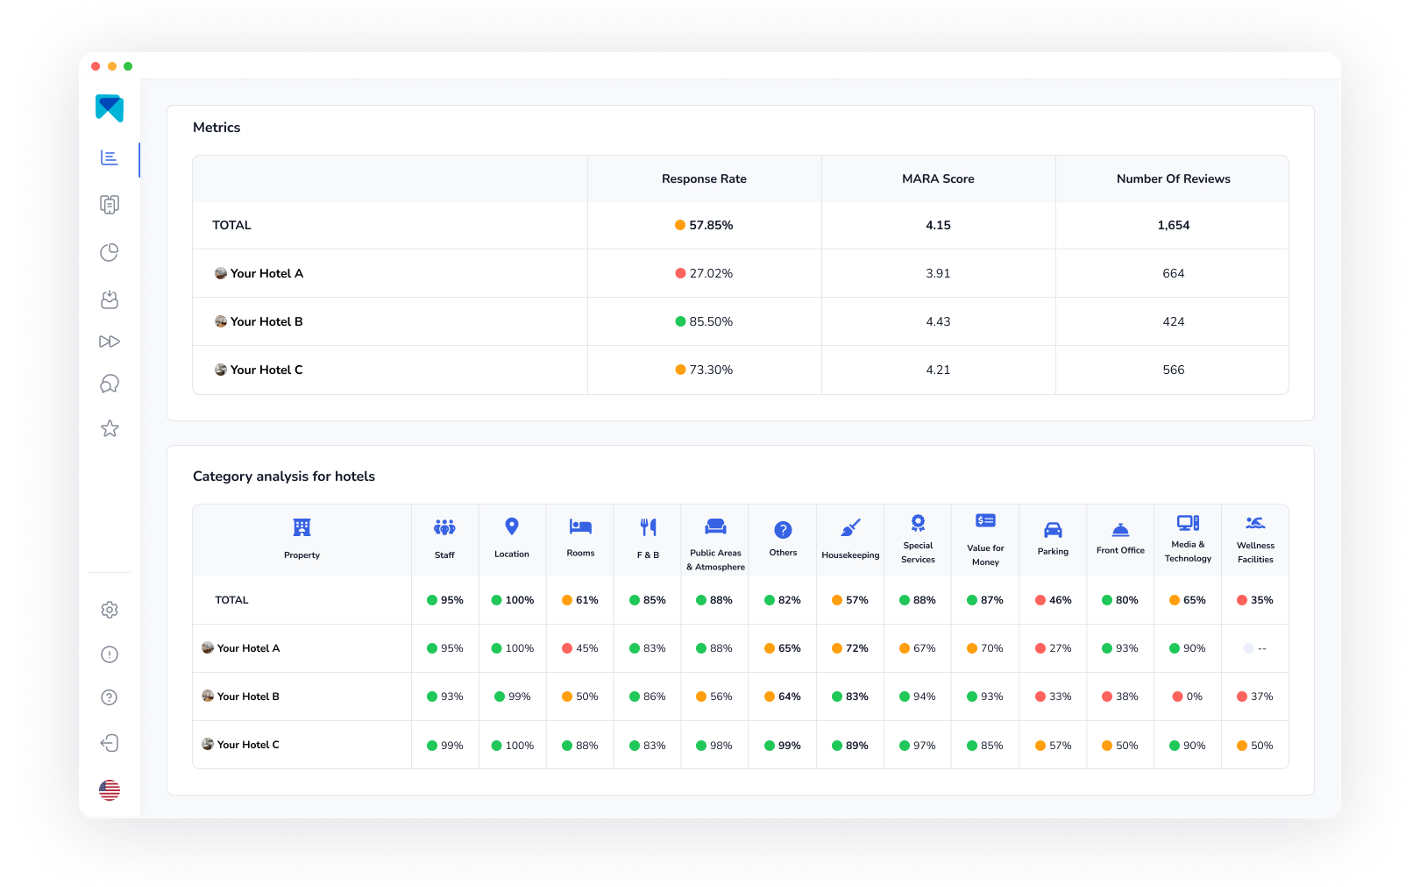Click the TOTAL row label in Category analysis
The image size is (1420, 887).
click(x=232, y=600)
